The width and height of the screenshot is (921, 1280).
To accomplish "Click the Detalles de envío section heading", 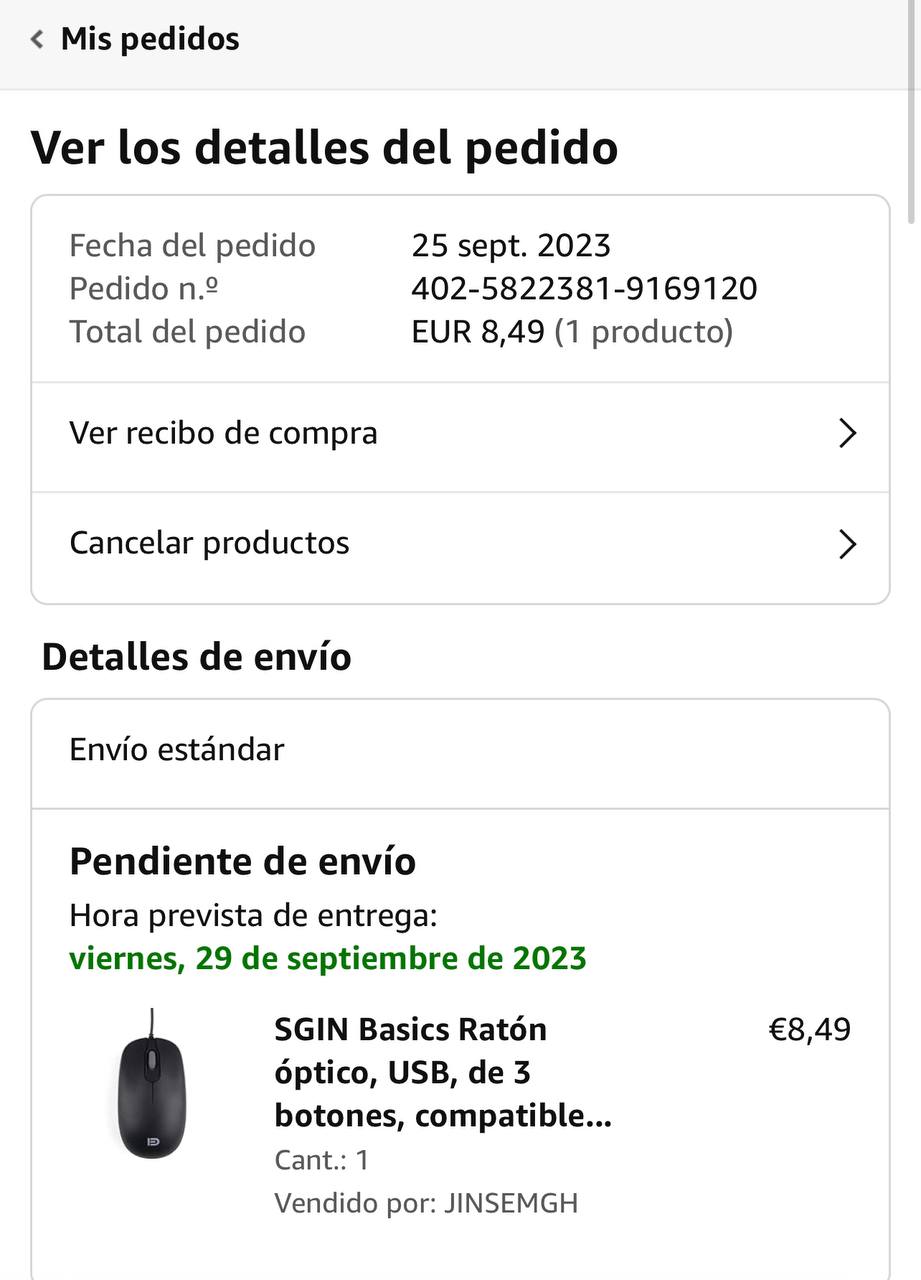I will tap(196, 657).
